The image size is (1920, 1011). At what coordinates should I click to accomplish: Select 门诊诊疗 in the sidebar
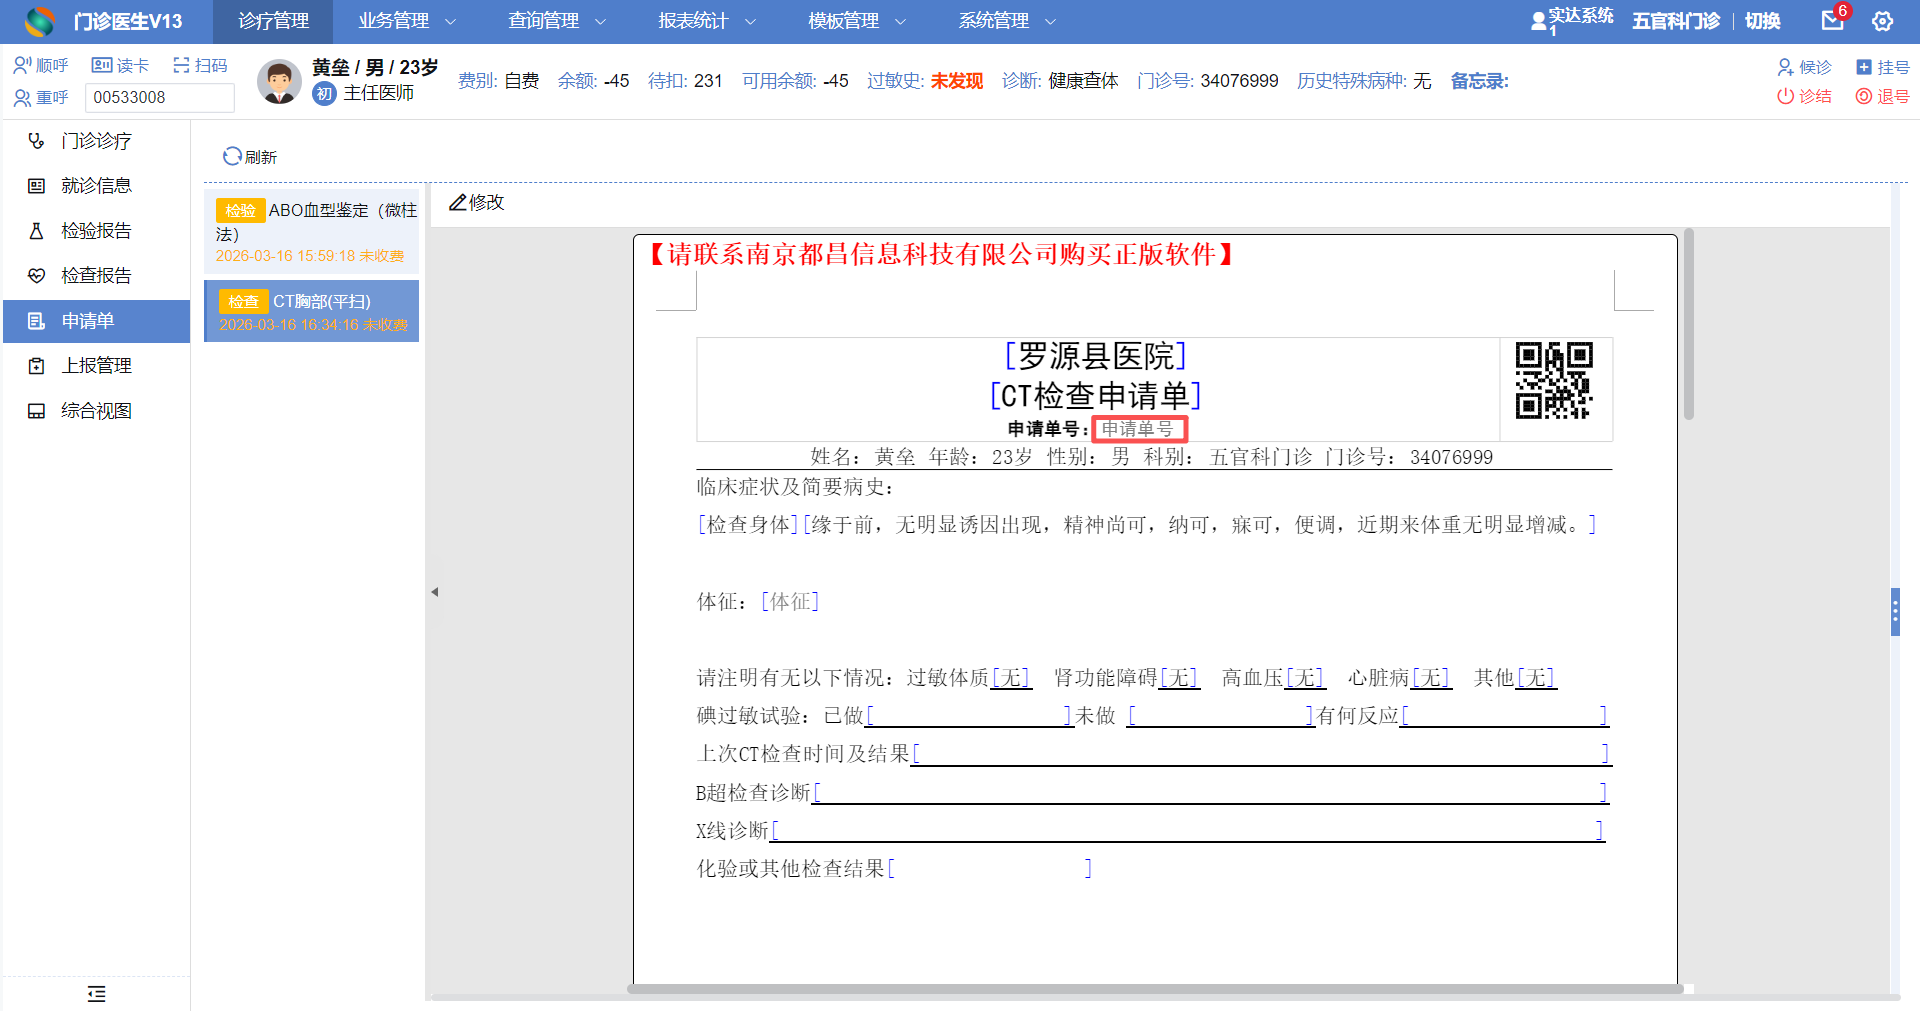(x=97, y=141)
